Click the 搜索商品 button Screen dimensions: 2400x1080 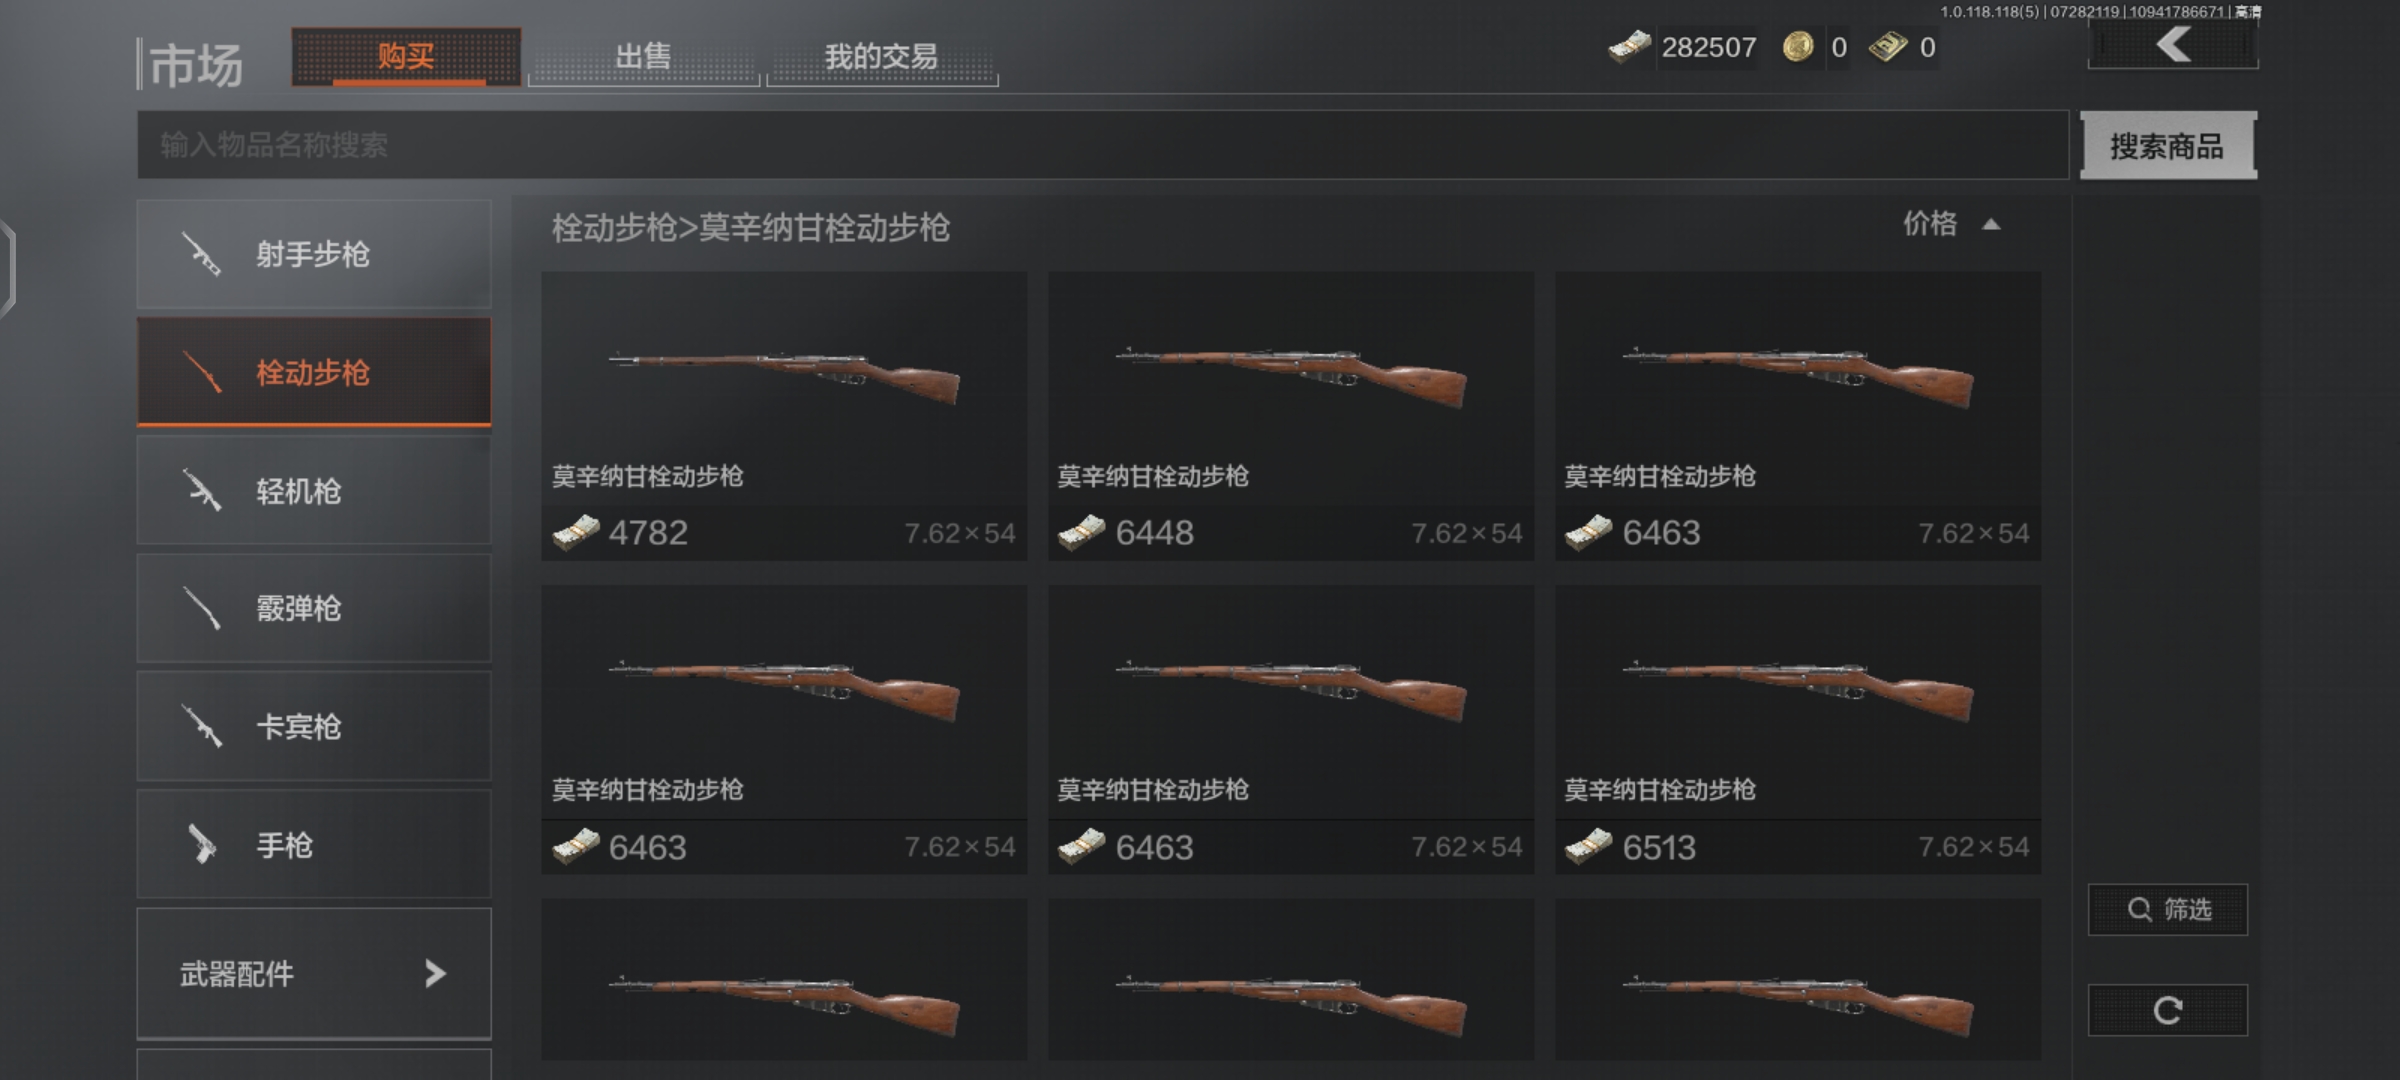tap(2168, 146)
